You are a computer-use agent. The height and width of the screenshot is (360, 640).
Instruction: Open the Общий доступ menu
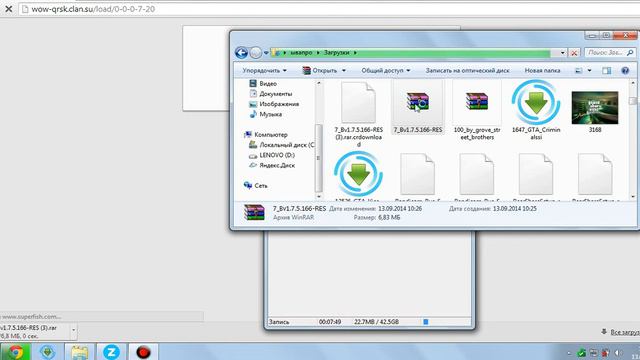pos(386,71)
